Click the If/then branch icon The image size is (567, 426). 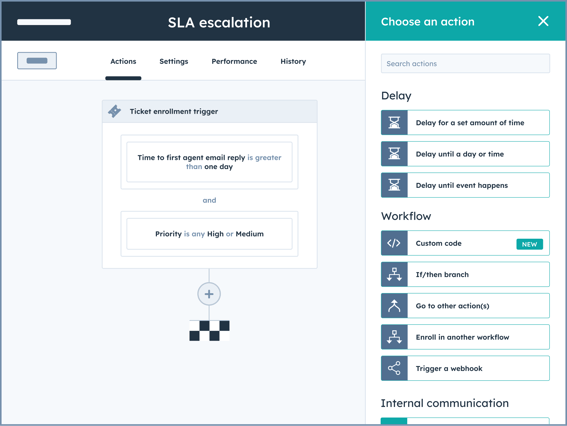[x=394, y=274]
